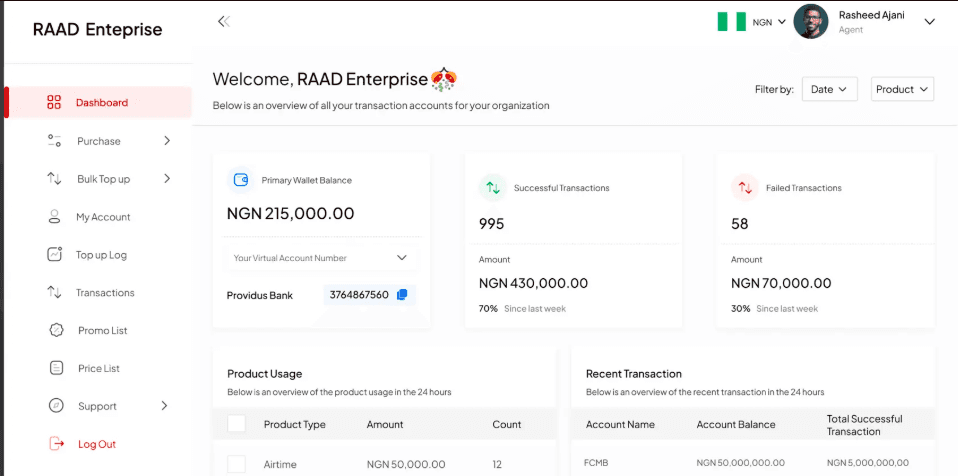Click the green Successful Transactions arrows icon

coord(493,188)
